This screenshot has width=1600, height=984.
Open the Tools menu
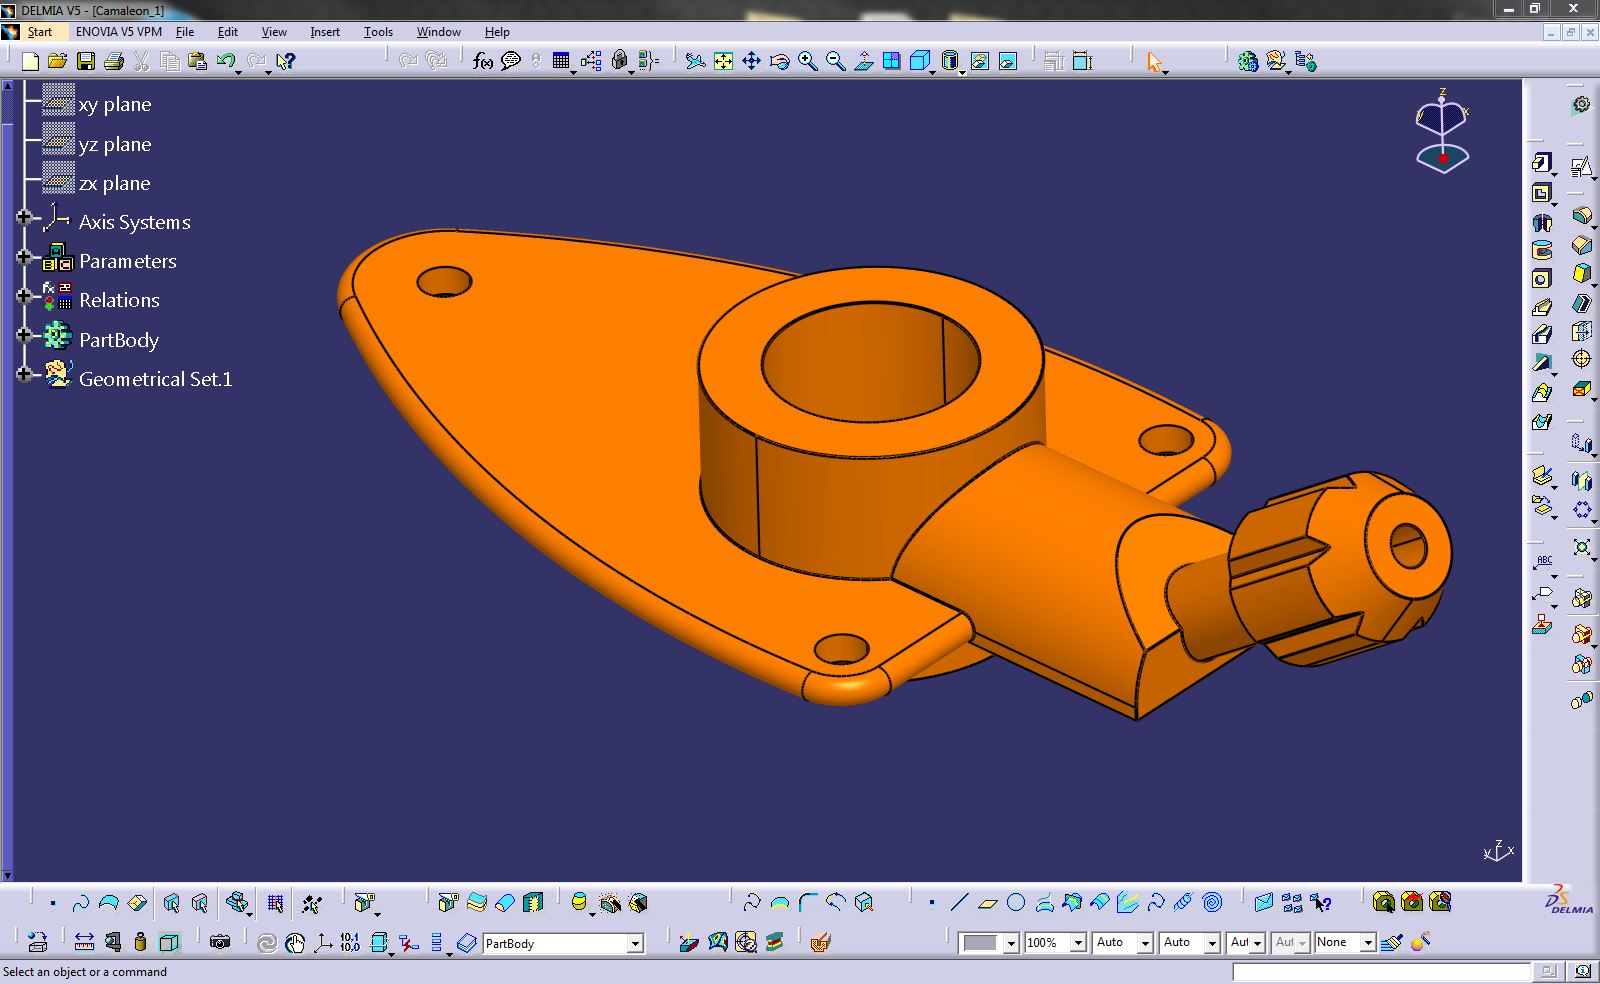(x=378, y=32)
